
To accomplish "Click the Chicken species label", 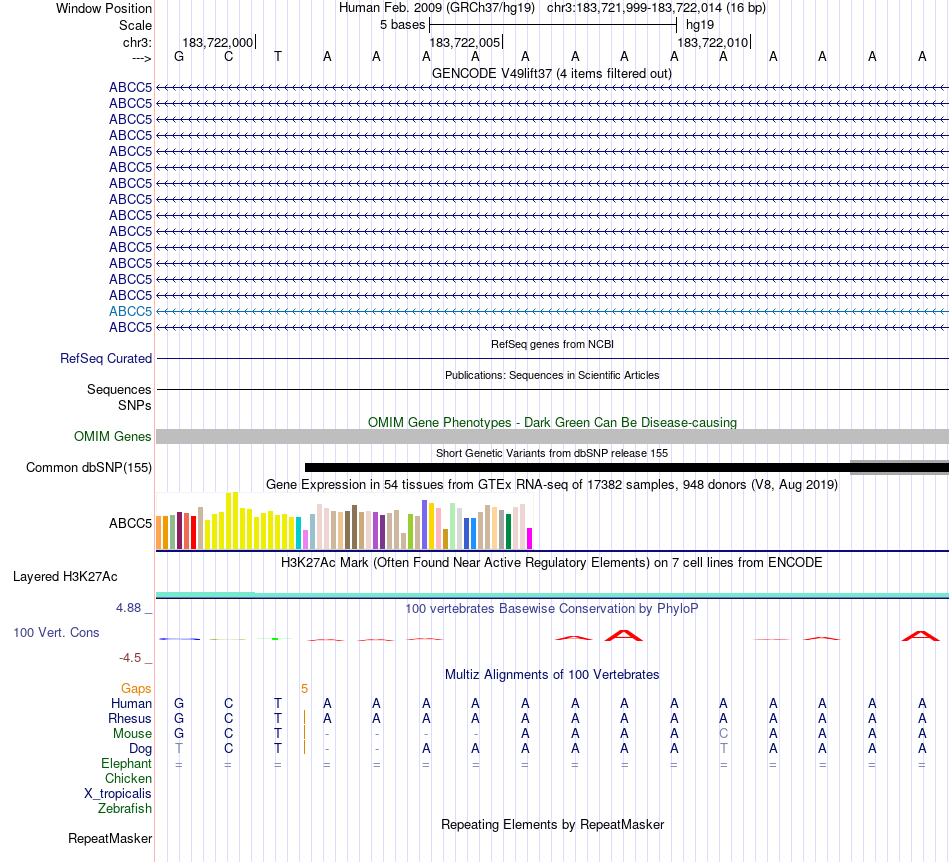I will tap(128, 778).
